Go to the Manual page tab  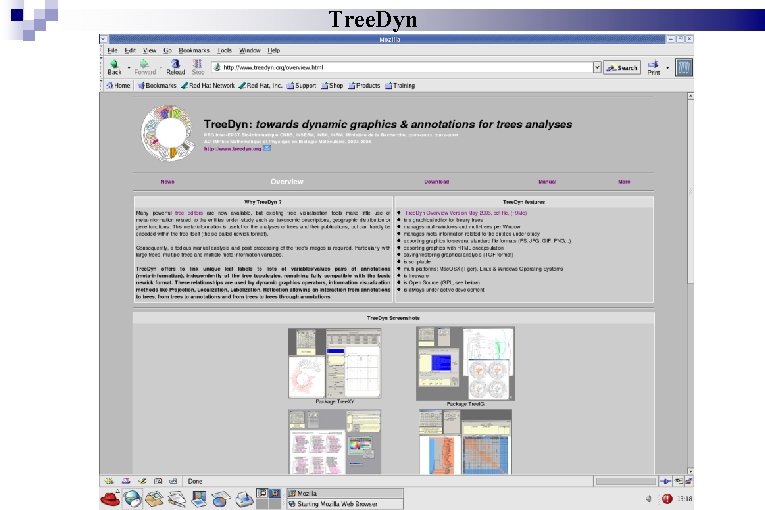[x=547, y=182]
